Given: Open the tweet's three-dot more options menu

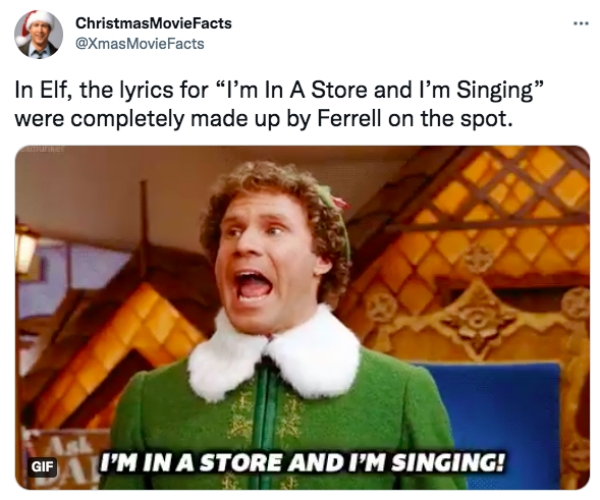Looking at the screenshot, I should click(x=580, y=24).
